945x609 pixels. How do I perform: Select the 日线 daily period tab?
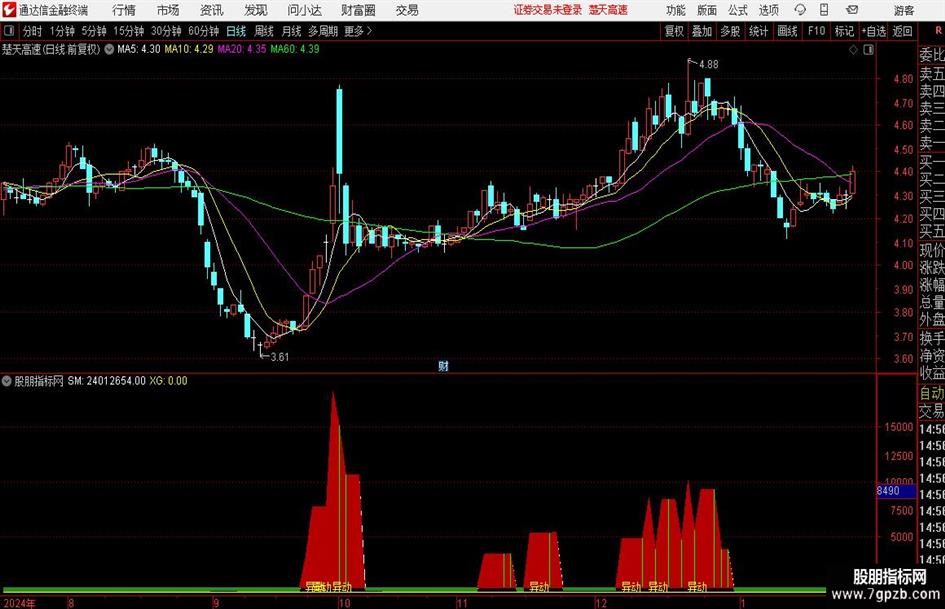coord(236,31)
